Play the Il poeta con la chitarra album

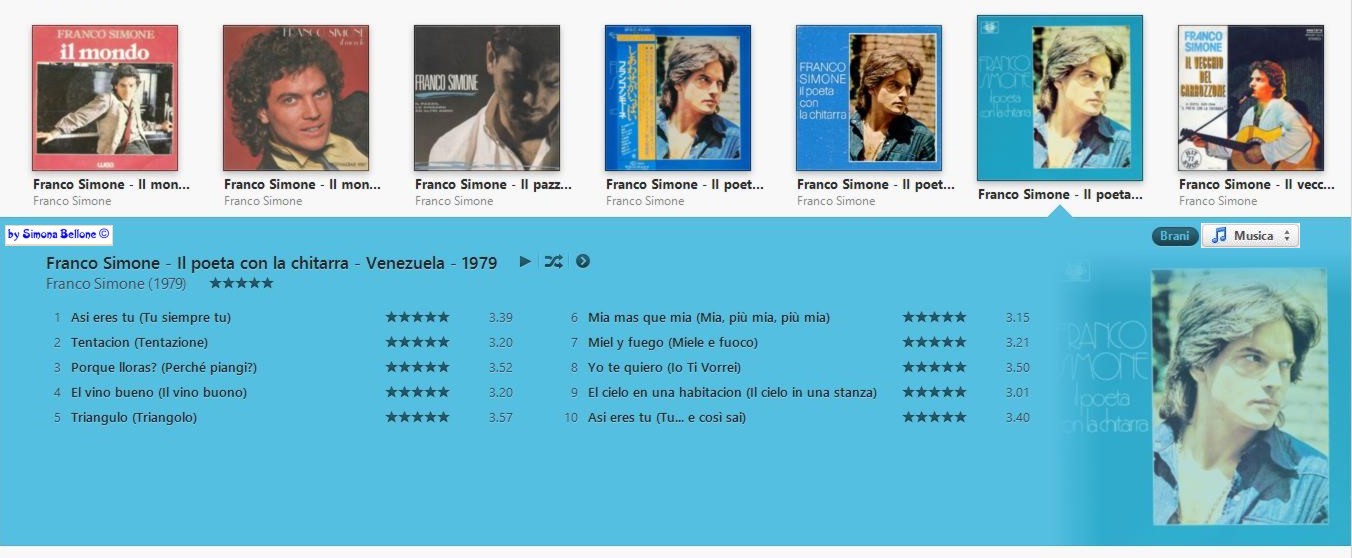525,262
